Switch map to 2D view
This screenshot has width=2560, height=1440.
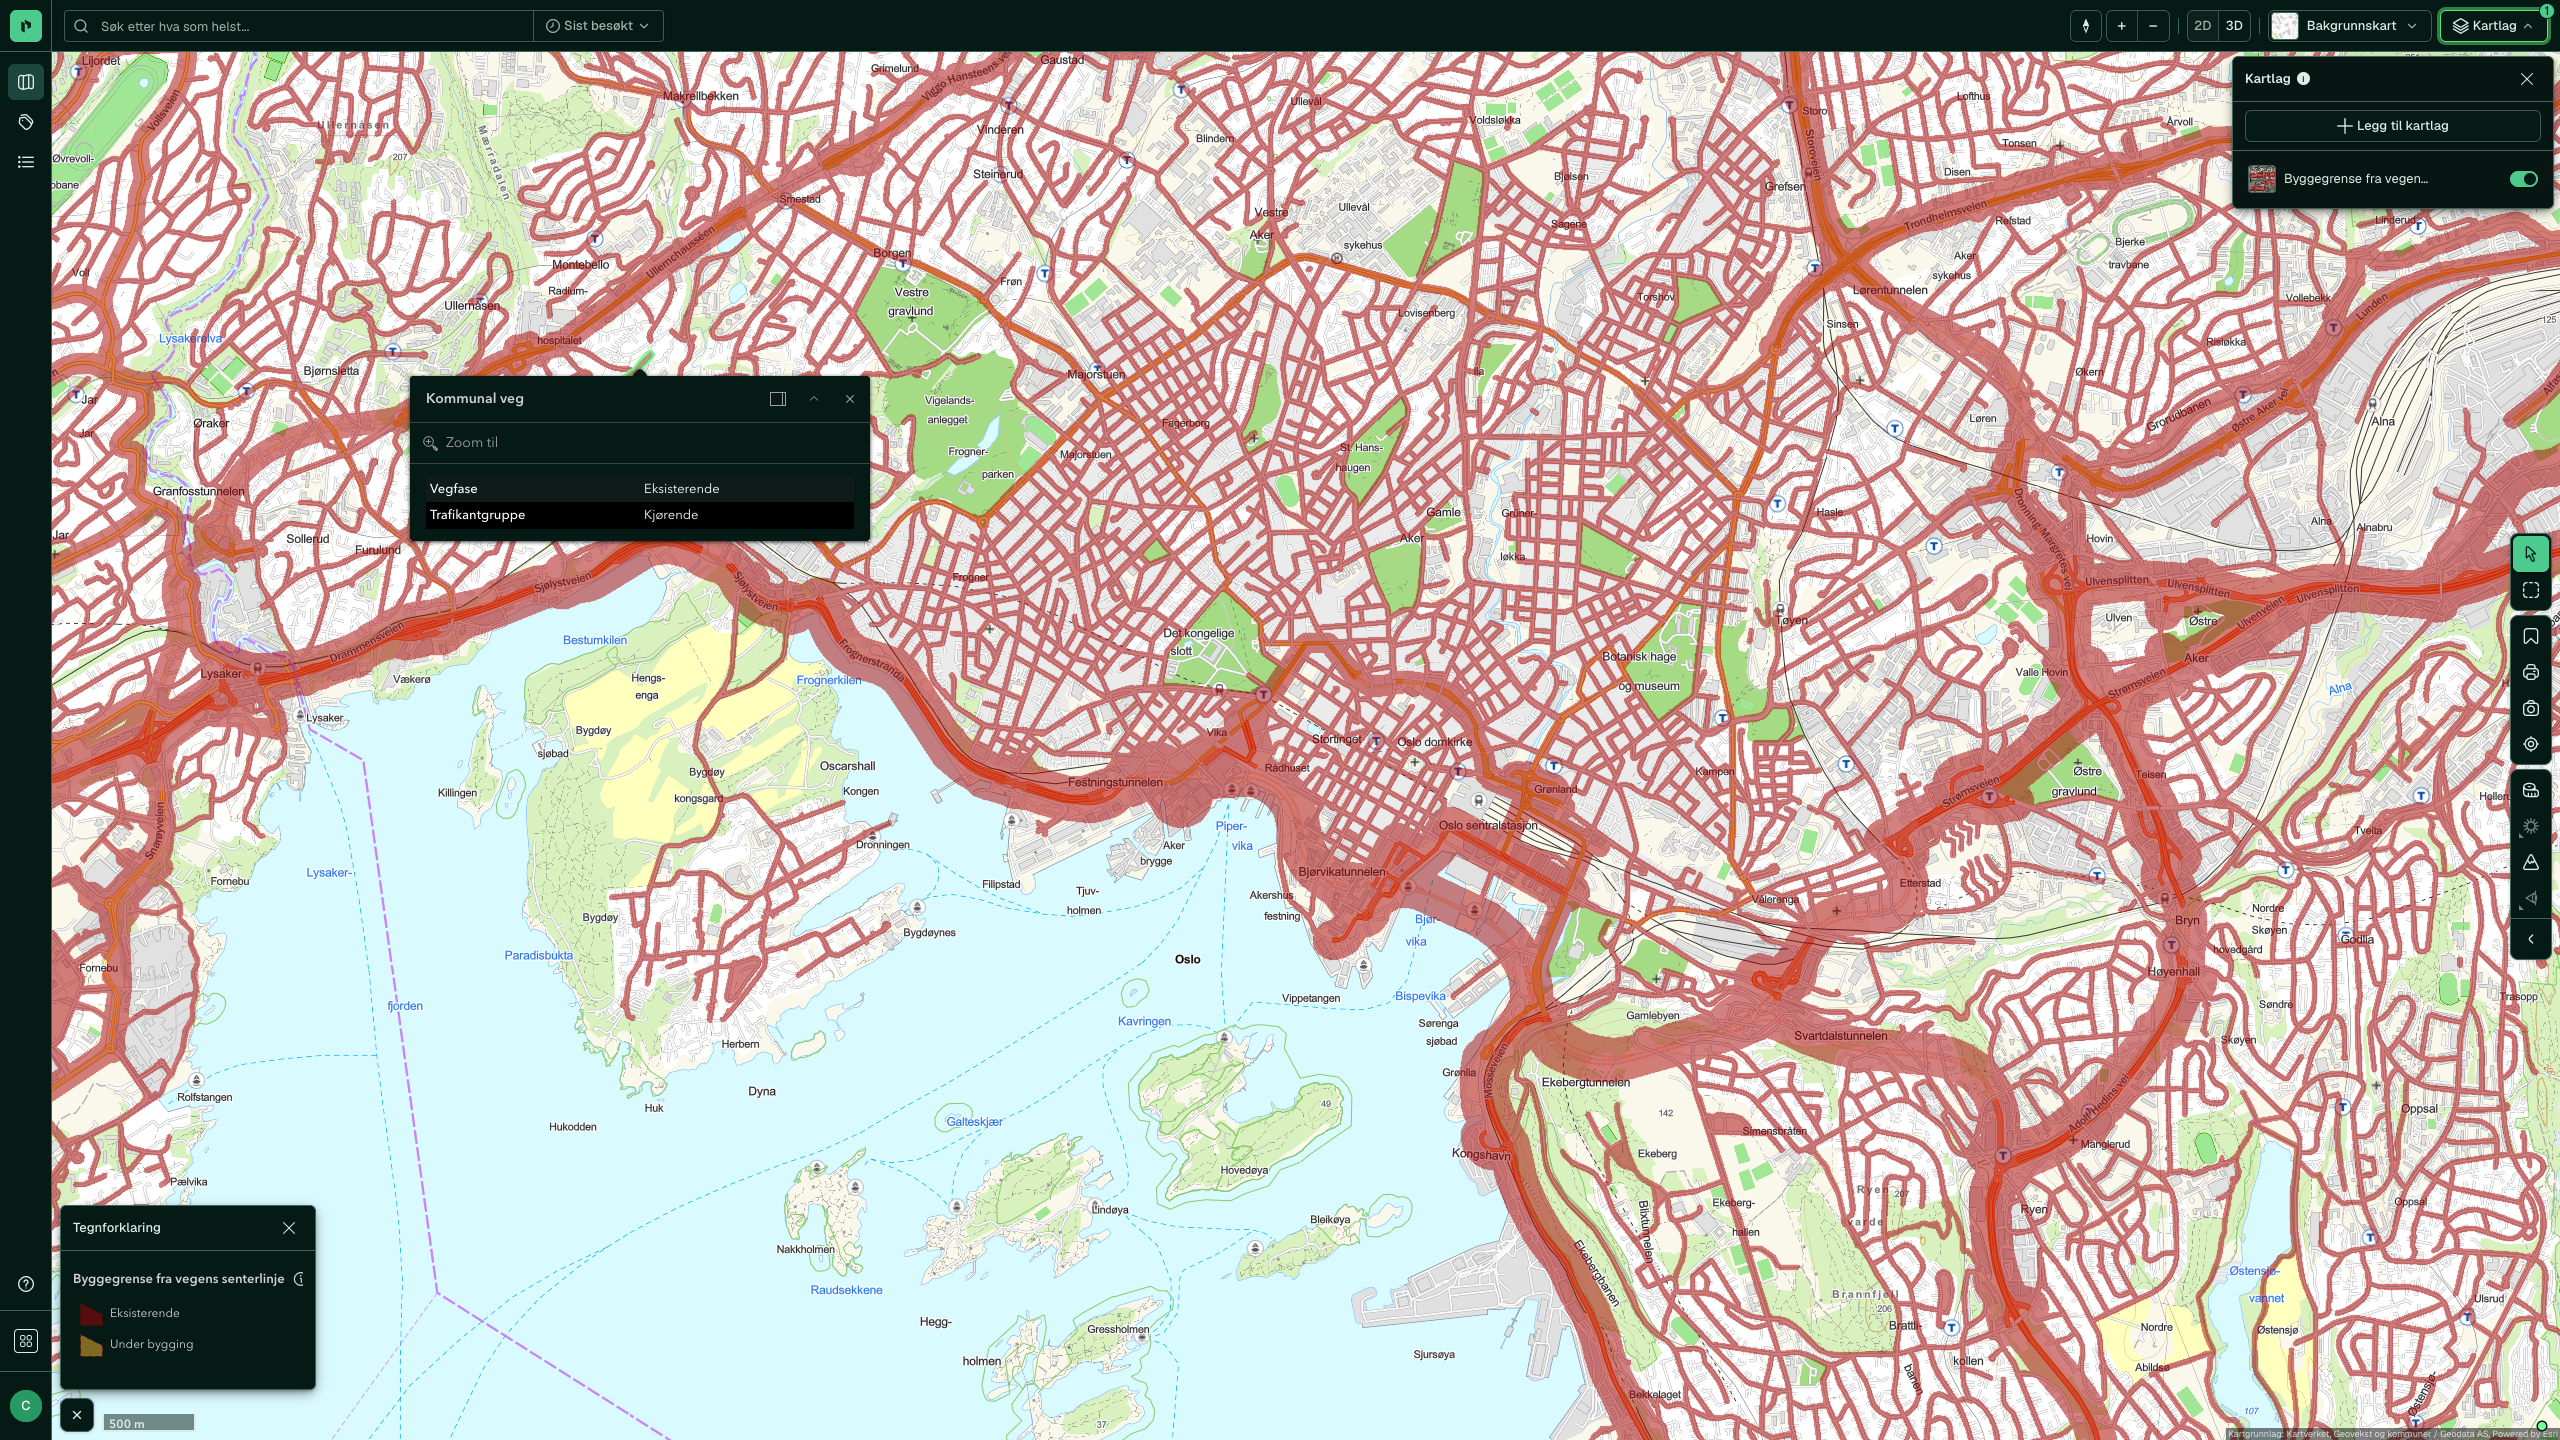(x=2202, y=26)
